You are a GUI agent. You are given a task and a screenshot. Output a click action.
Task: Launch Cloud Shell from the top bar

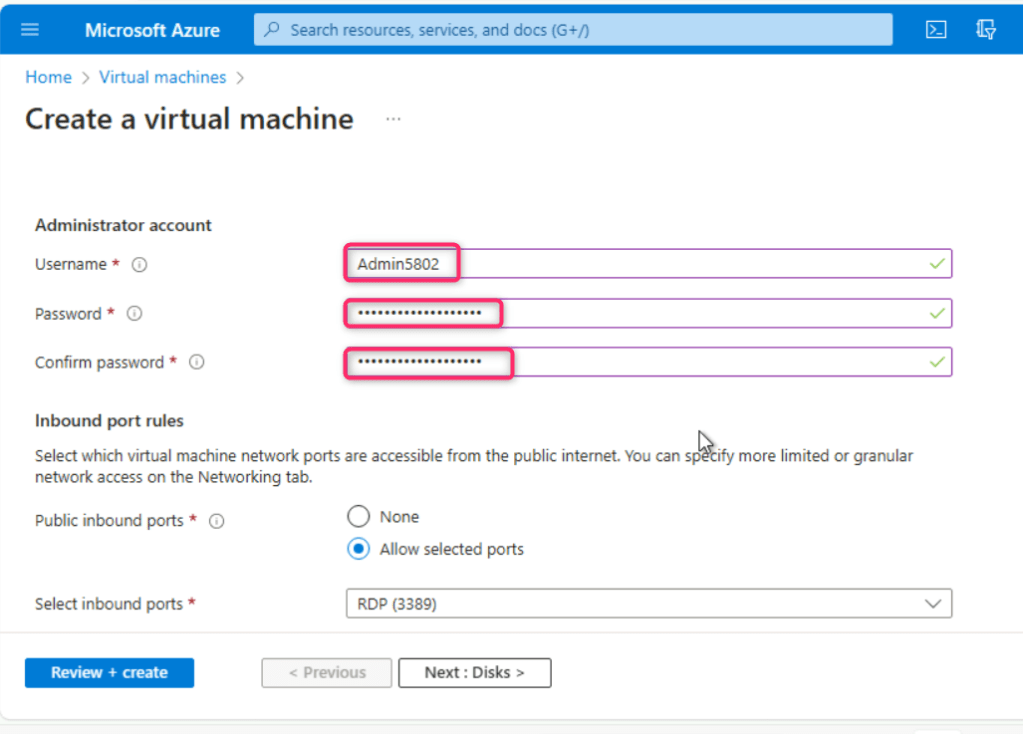(x=936, y=30)
